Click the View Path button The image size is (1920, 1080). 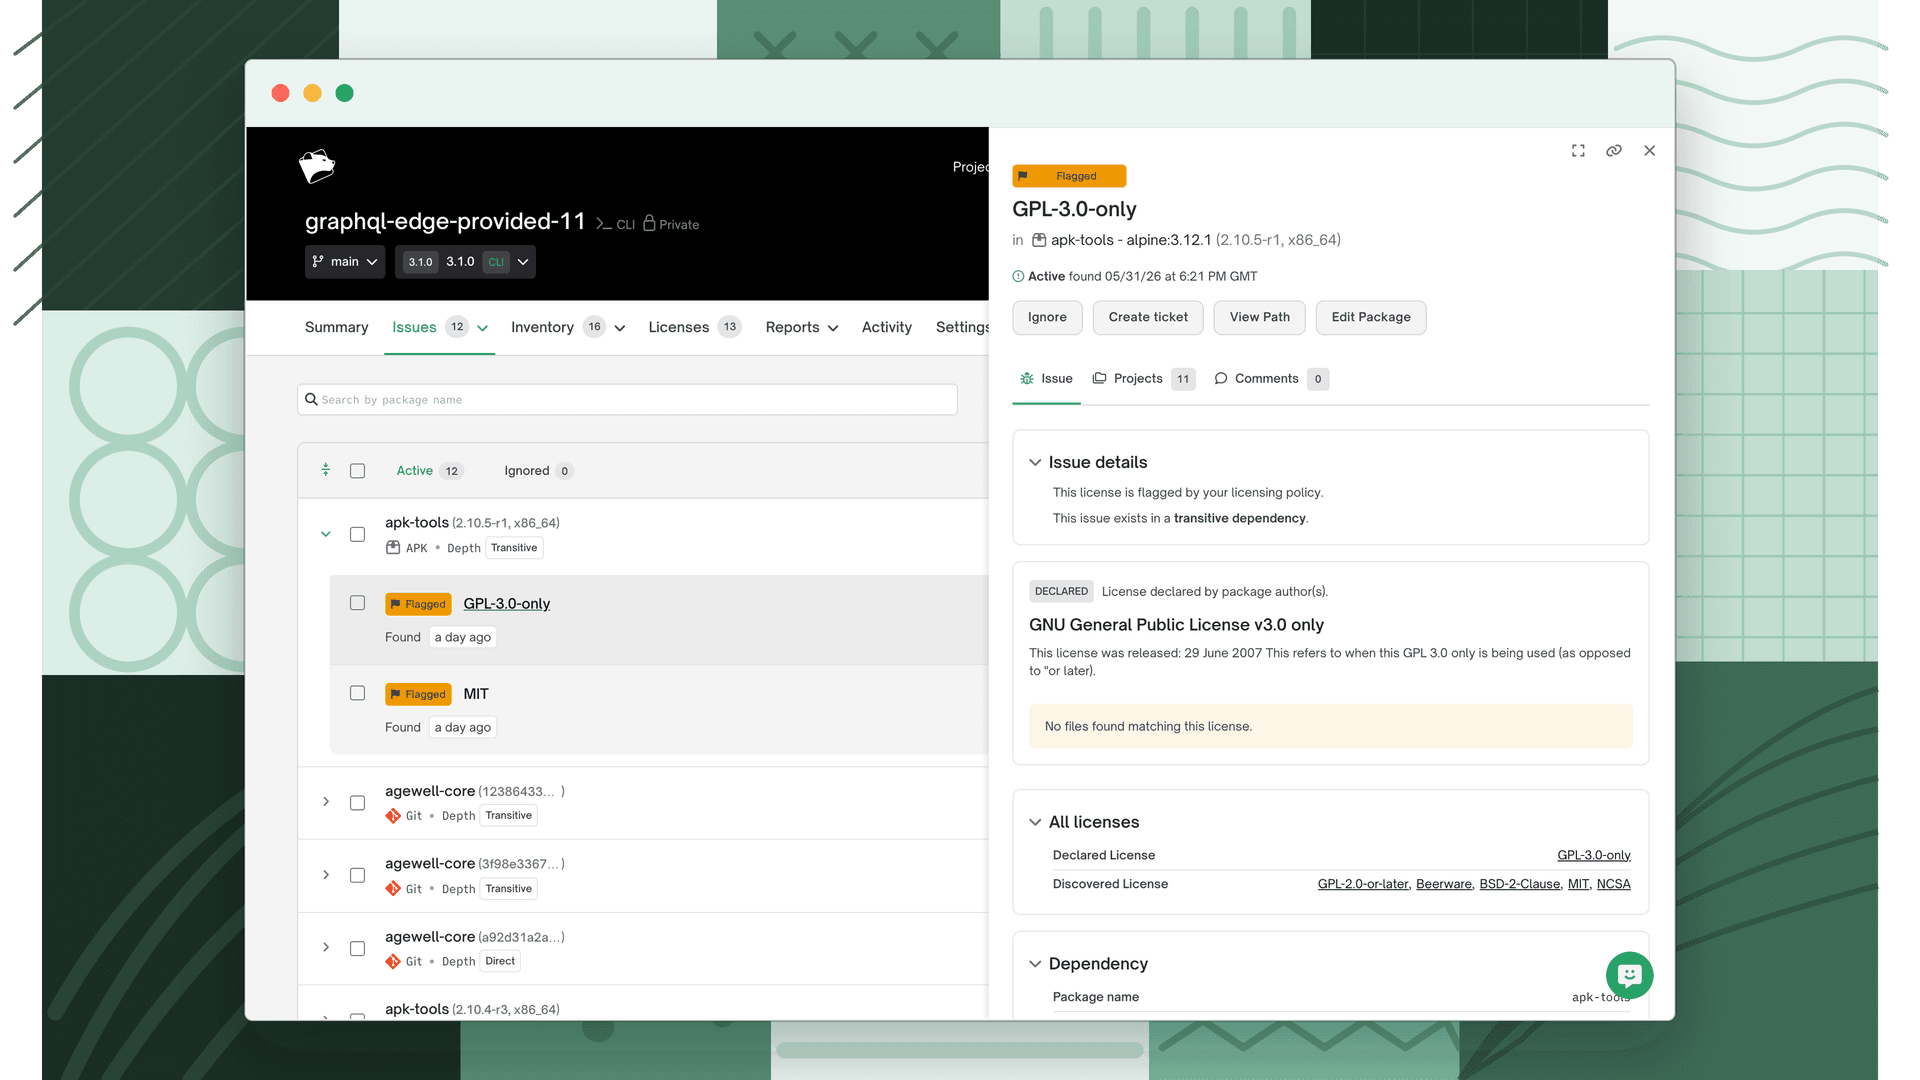(x=1260, y=317)
